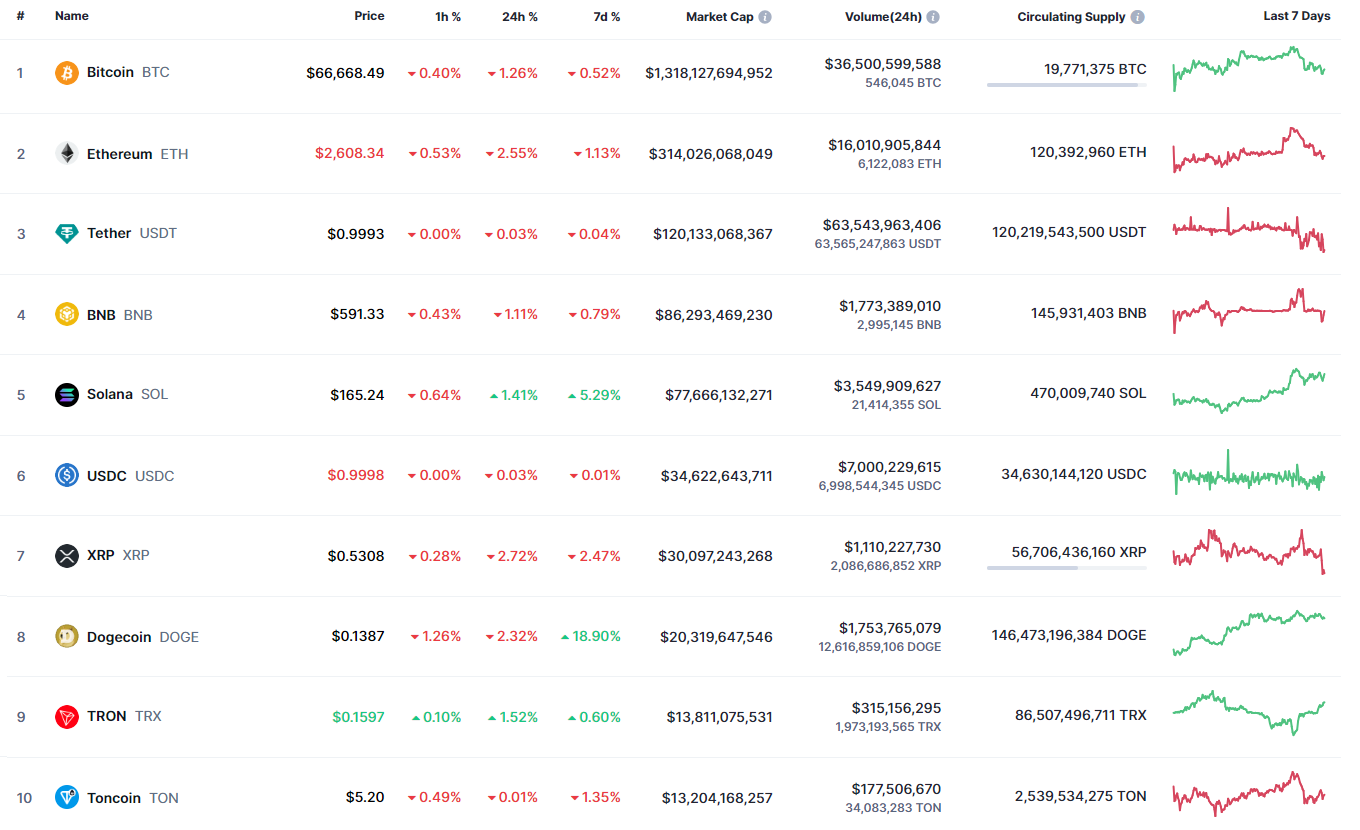The width and height of the screenshot is (1360, 830).
Task: Click the Volume(24h) info icon
Action: tap(933, 17)
